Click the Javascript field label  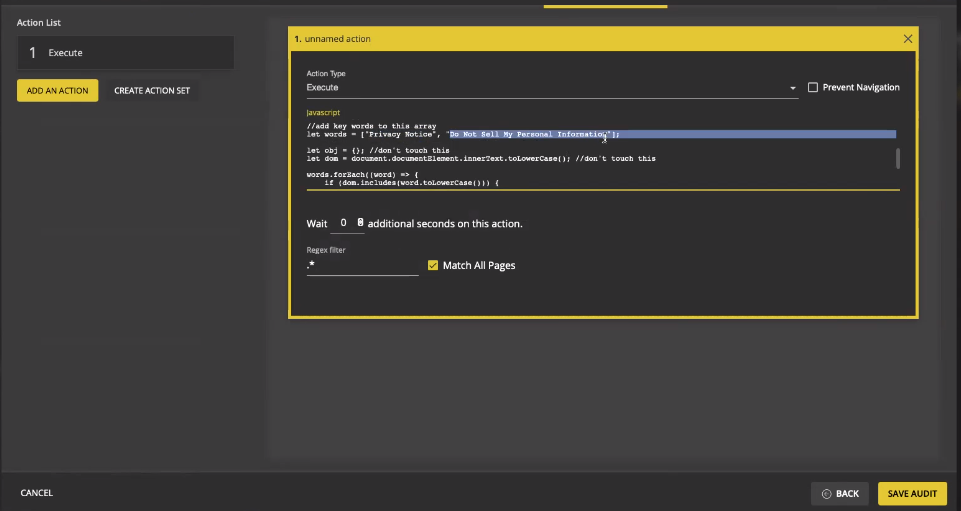[x=323, y=113]
